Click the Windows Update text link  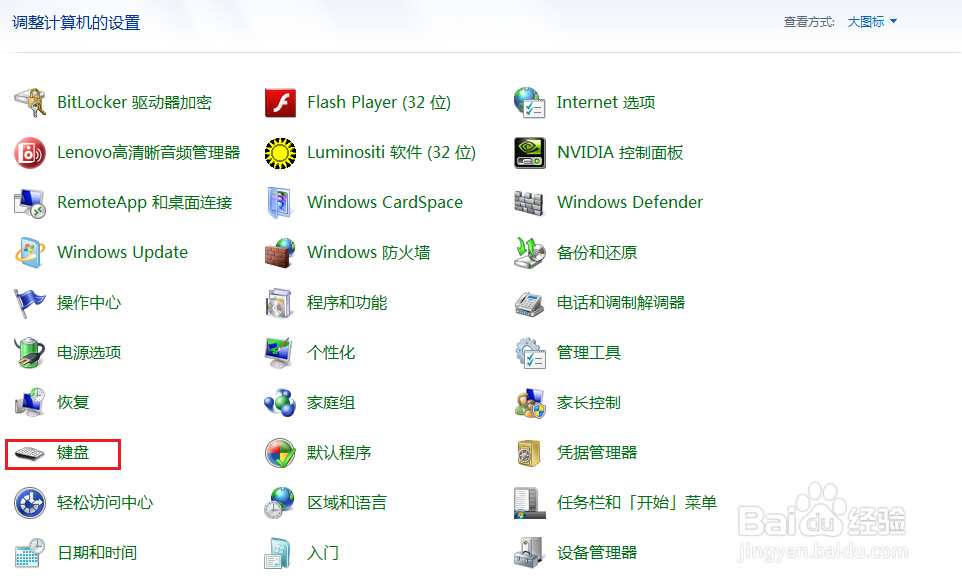(122, 253)
